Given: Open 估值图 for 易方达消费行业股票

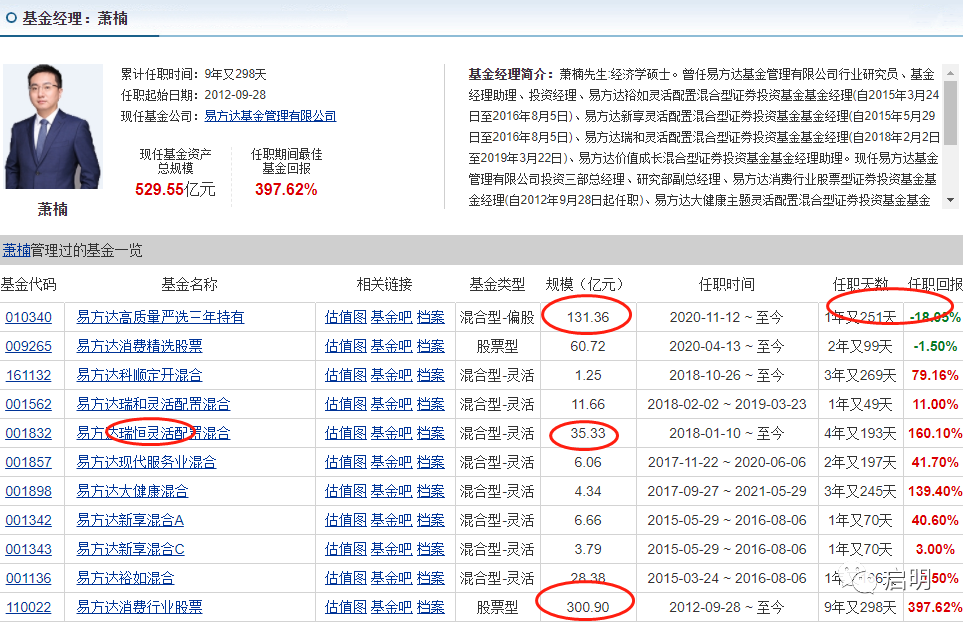Looking at the screenshot, I should pos(346,607).
